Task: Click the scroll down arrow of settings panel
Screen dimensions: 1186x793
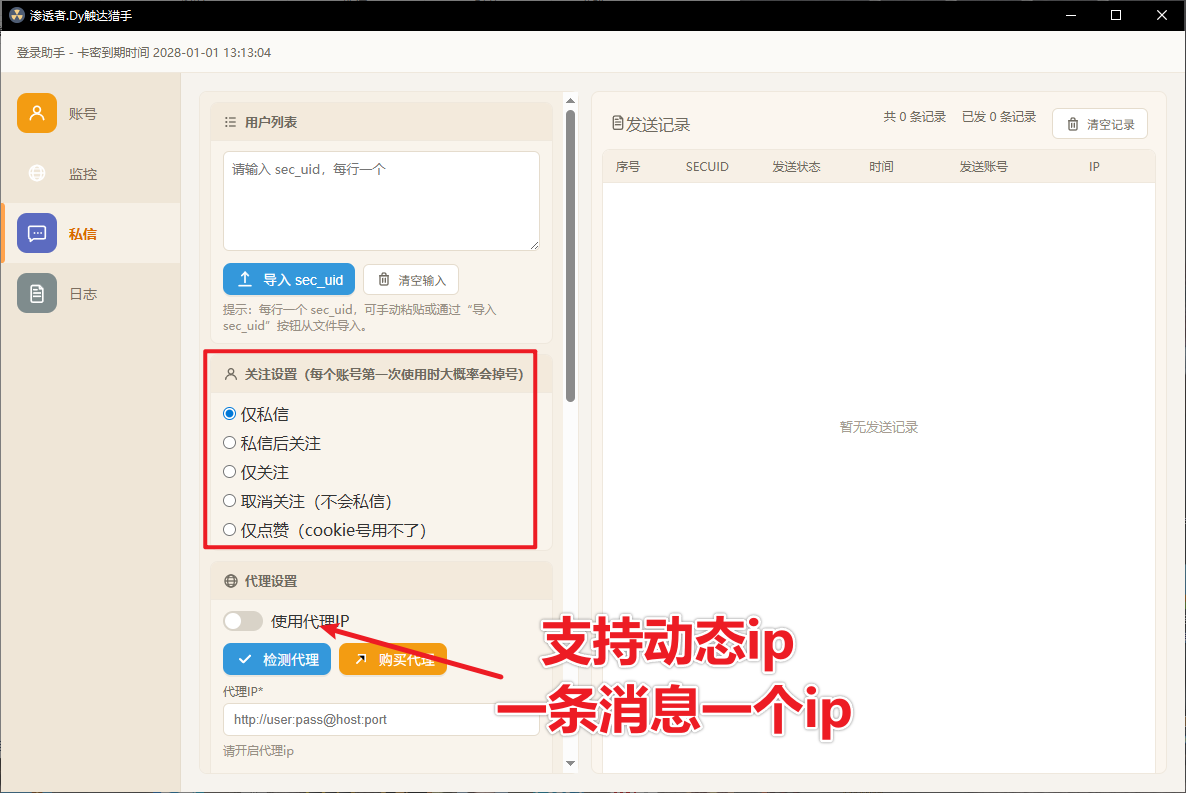Action: pos(571,763)
